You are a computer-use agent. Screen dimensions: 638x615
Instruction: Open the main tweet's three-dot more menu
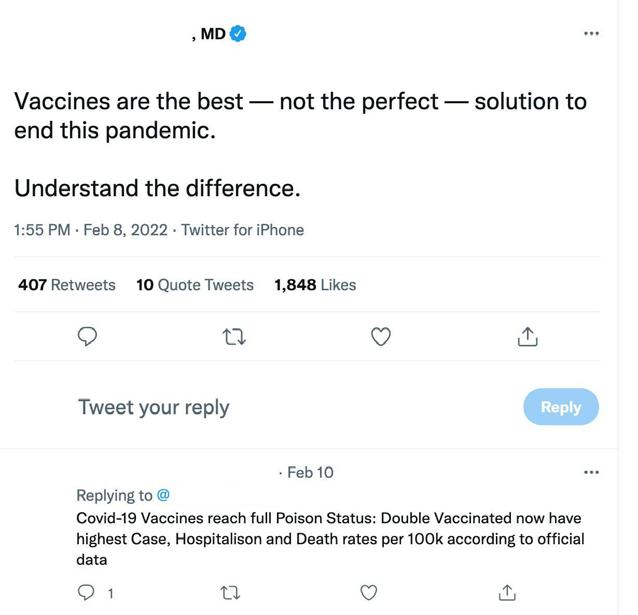591,33
